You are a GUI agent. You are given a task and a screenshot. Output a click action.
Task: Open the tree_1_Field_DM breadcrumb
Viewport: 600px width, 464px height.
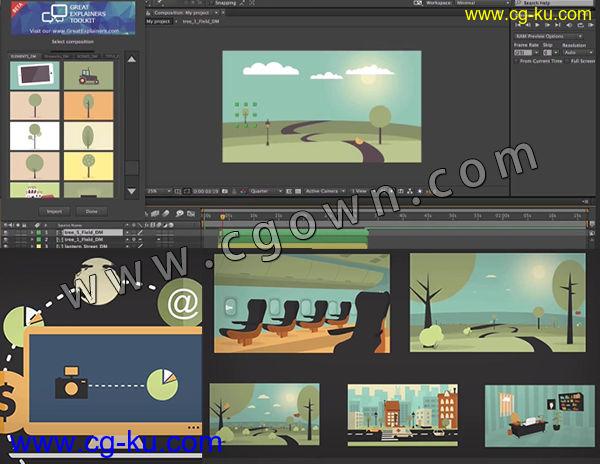pyautogui.click(x=201, y=21)
